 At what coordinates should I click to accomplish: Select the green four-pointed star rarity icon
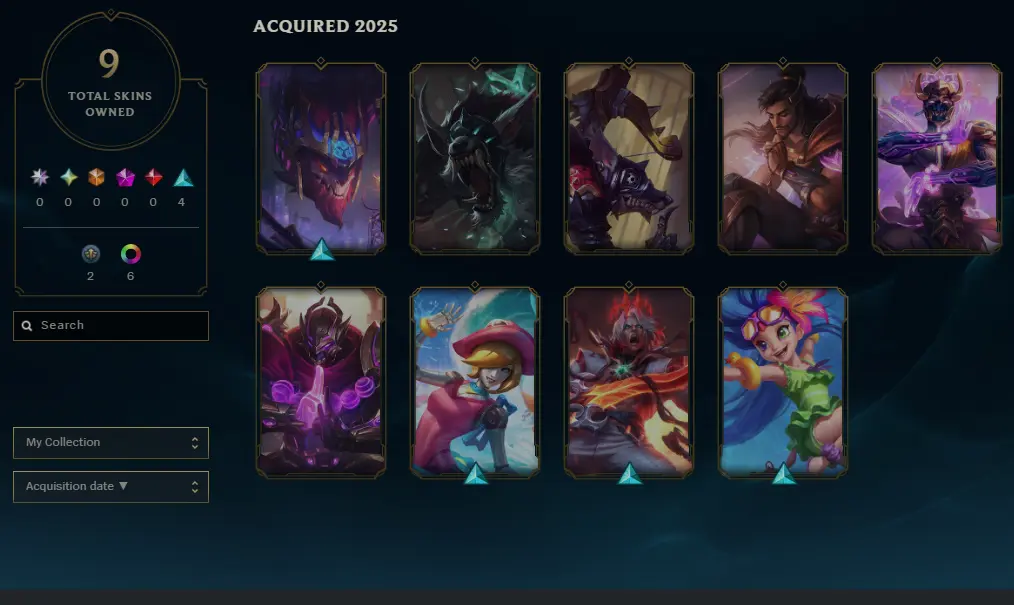click(69, 177)
